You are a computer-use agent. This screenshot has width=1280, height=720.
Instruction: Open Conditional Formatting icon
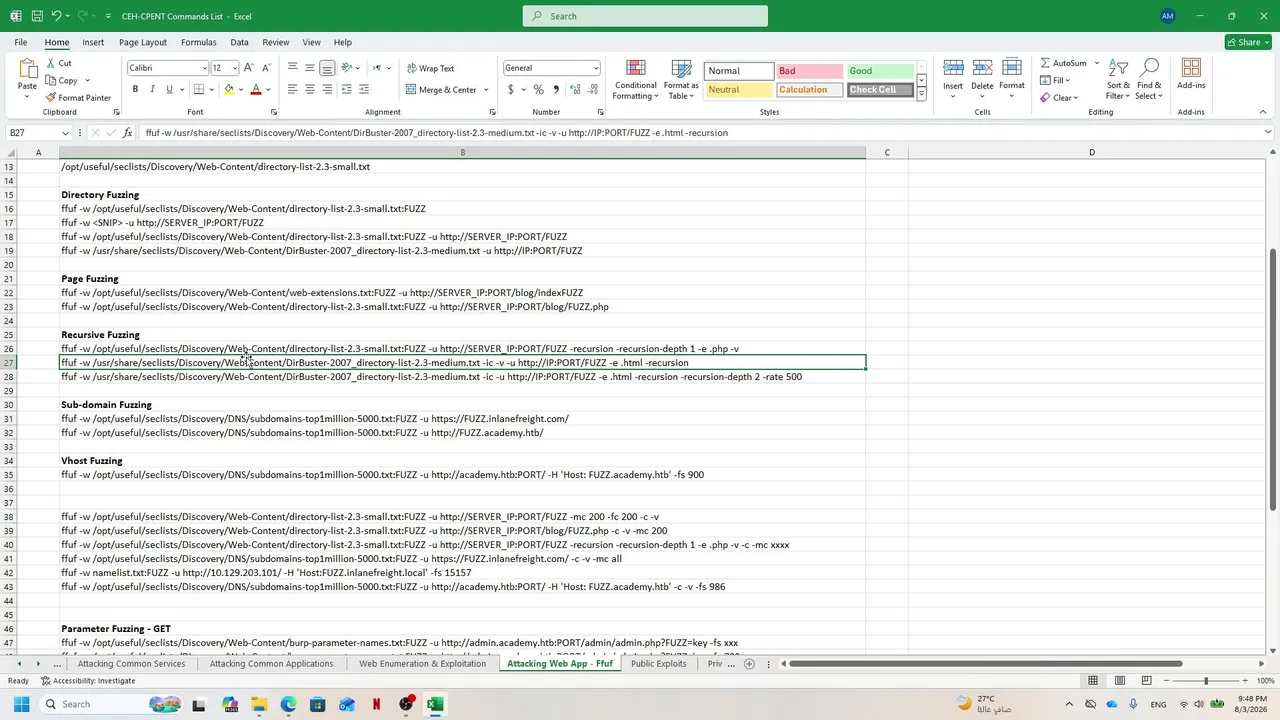point(636,68)
